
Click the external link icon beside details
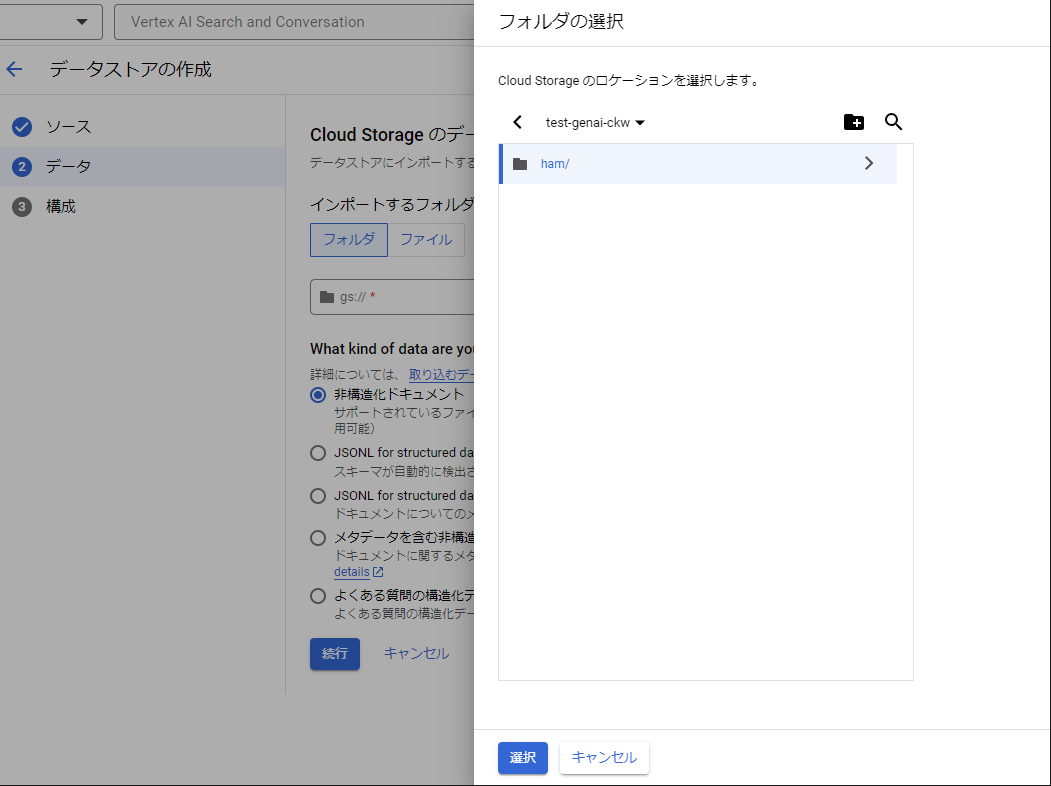click(376, 571)
